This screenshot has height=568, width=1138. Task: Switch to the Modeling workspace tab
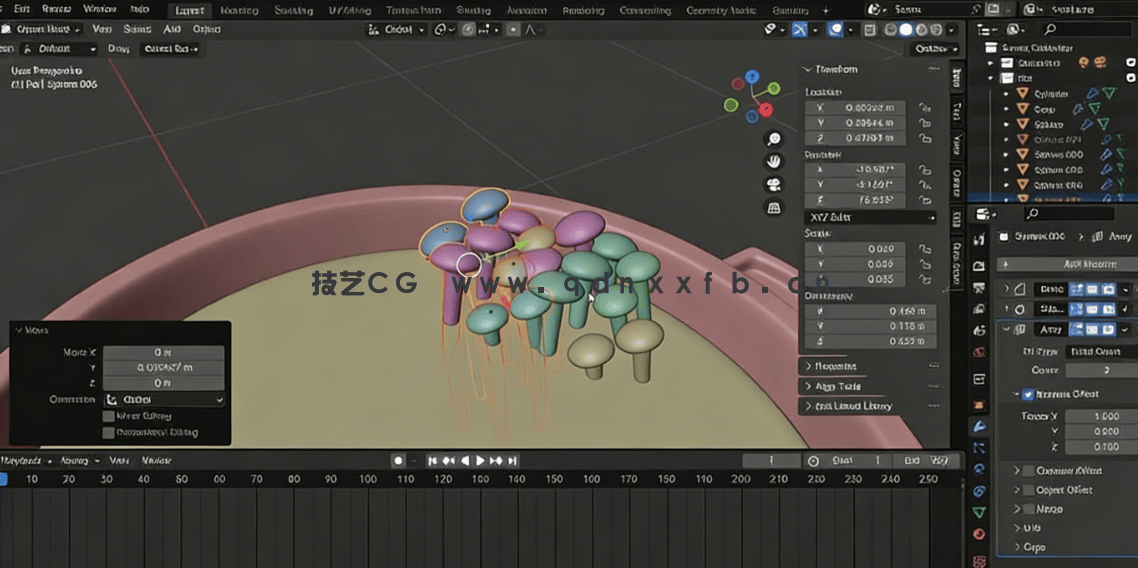[x=241, y=11]
